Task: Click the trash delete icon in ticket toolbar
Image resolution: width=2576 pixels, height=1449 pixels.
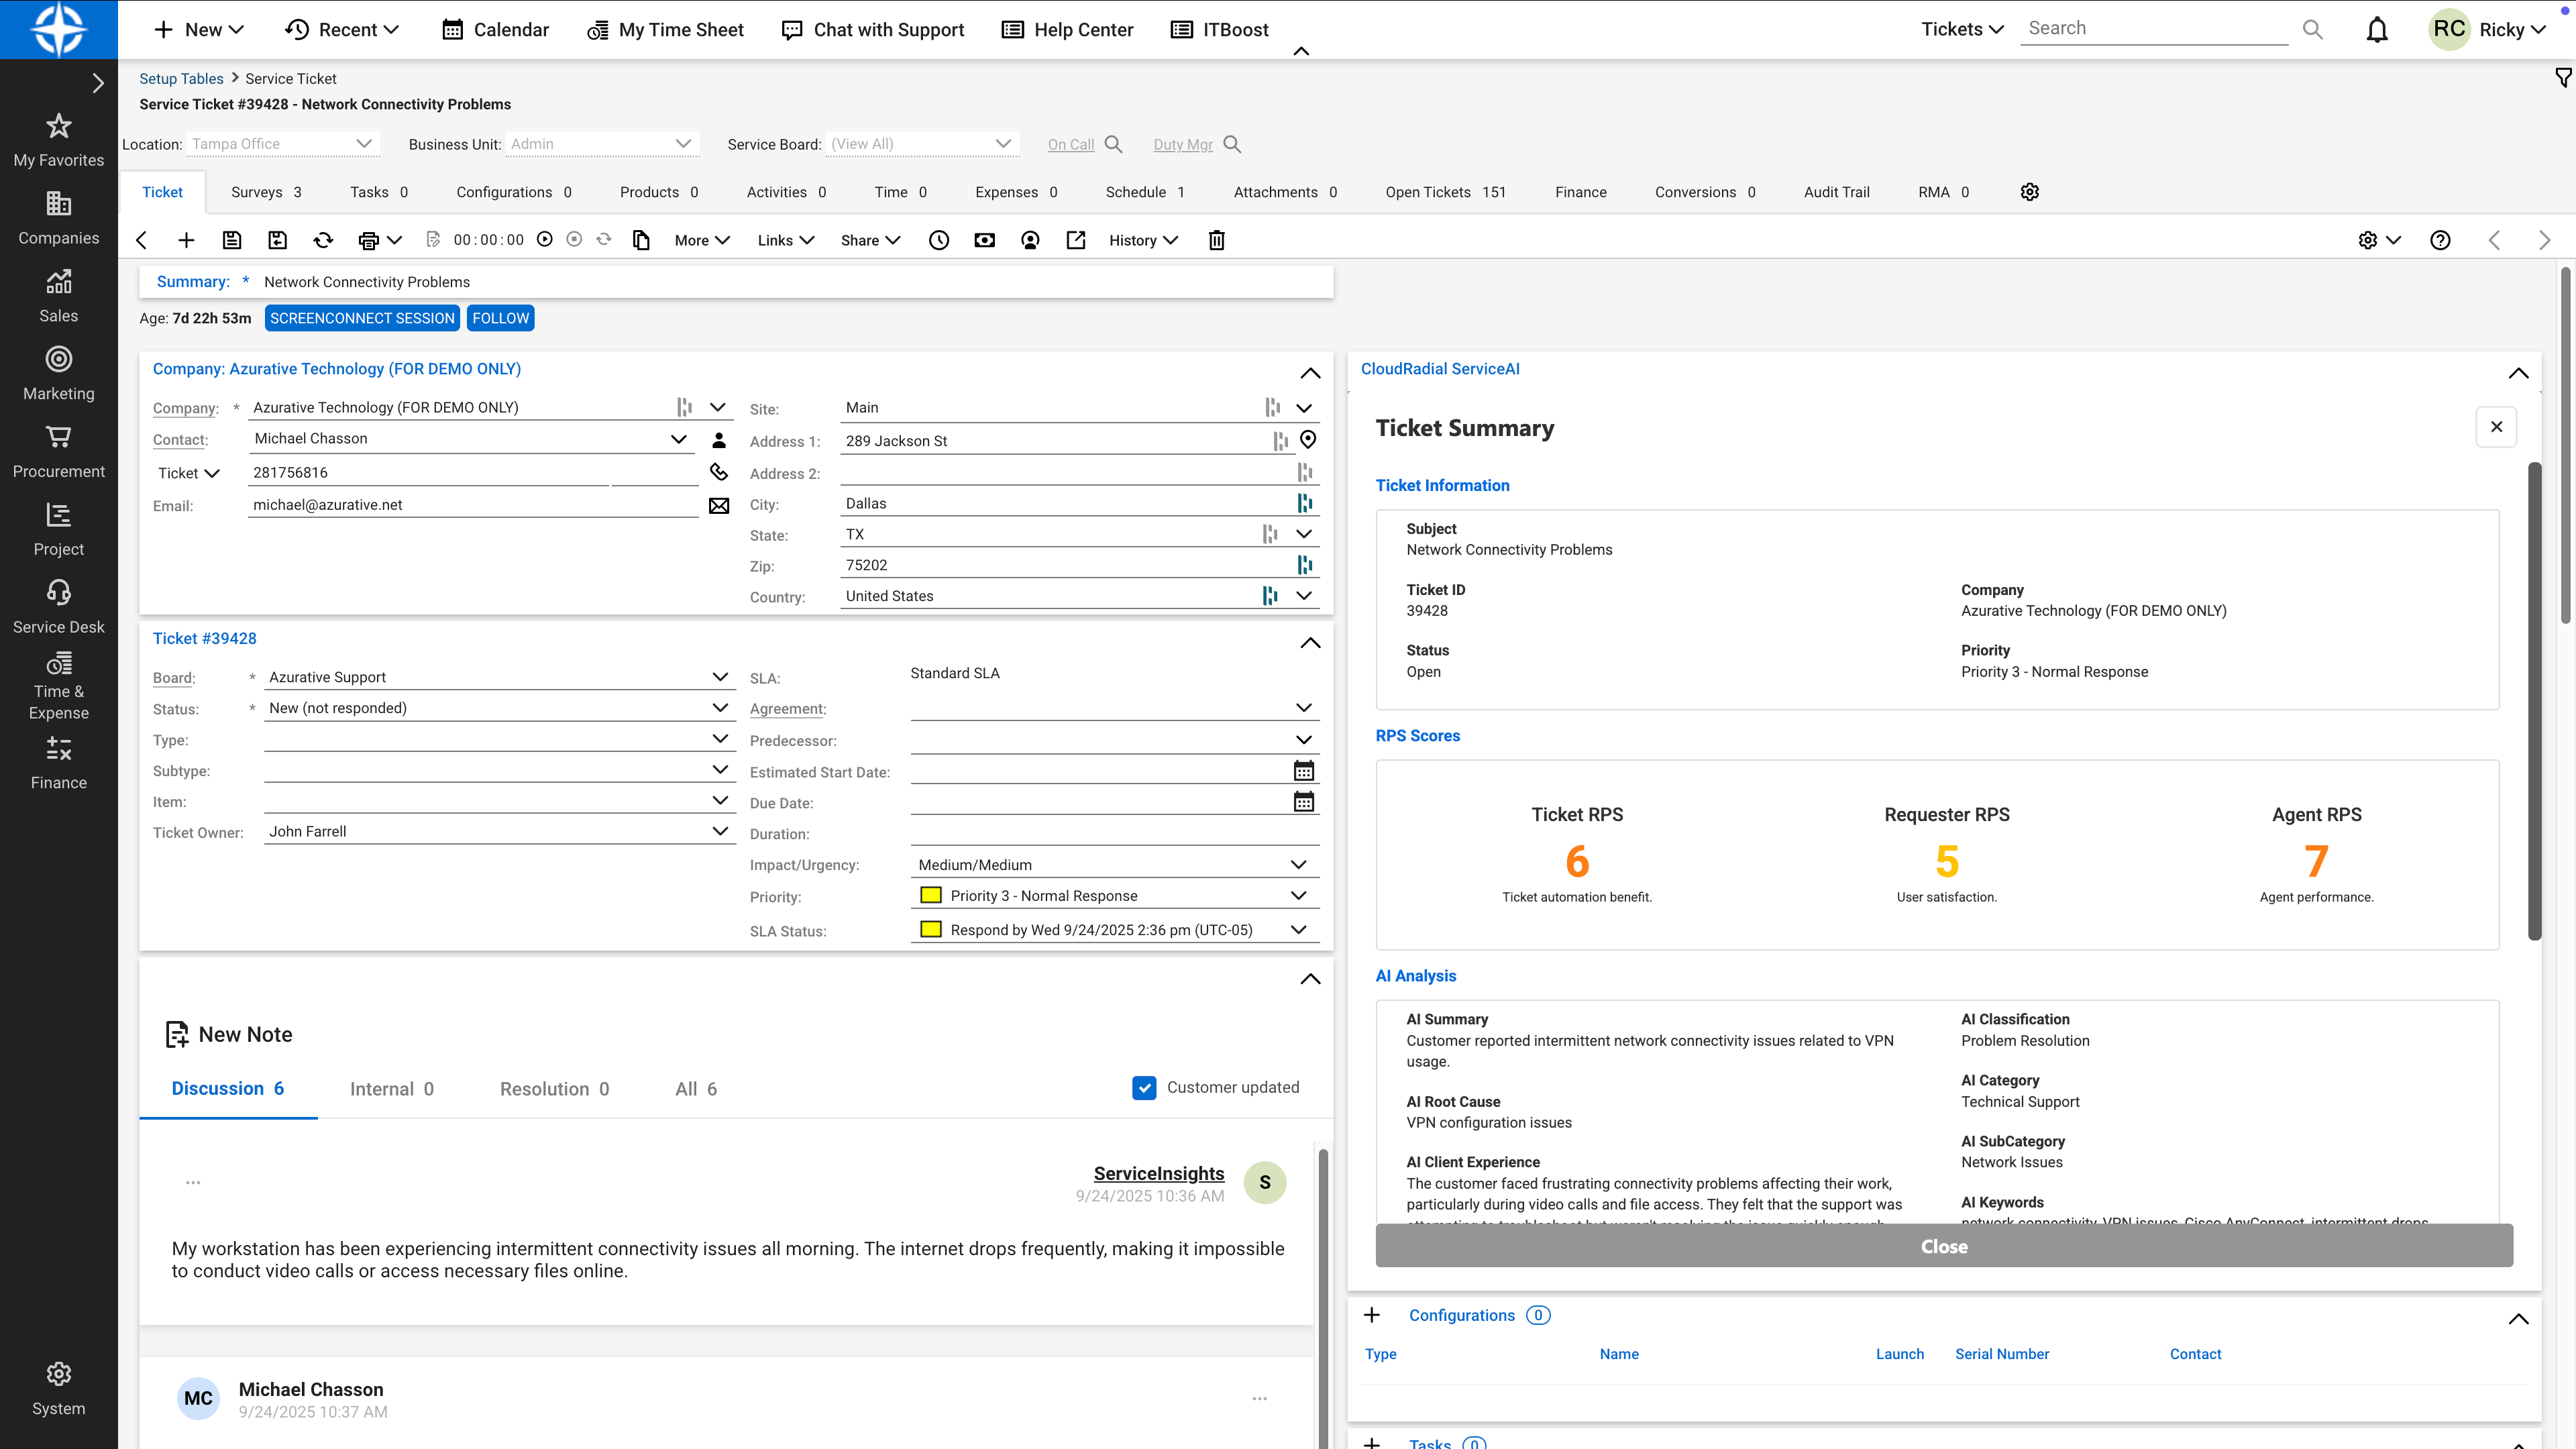Action: click(1216, 240)
